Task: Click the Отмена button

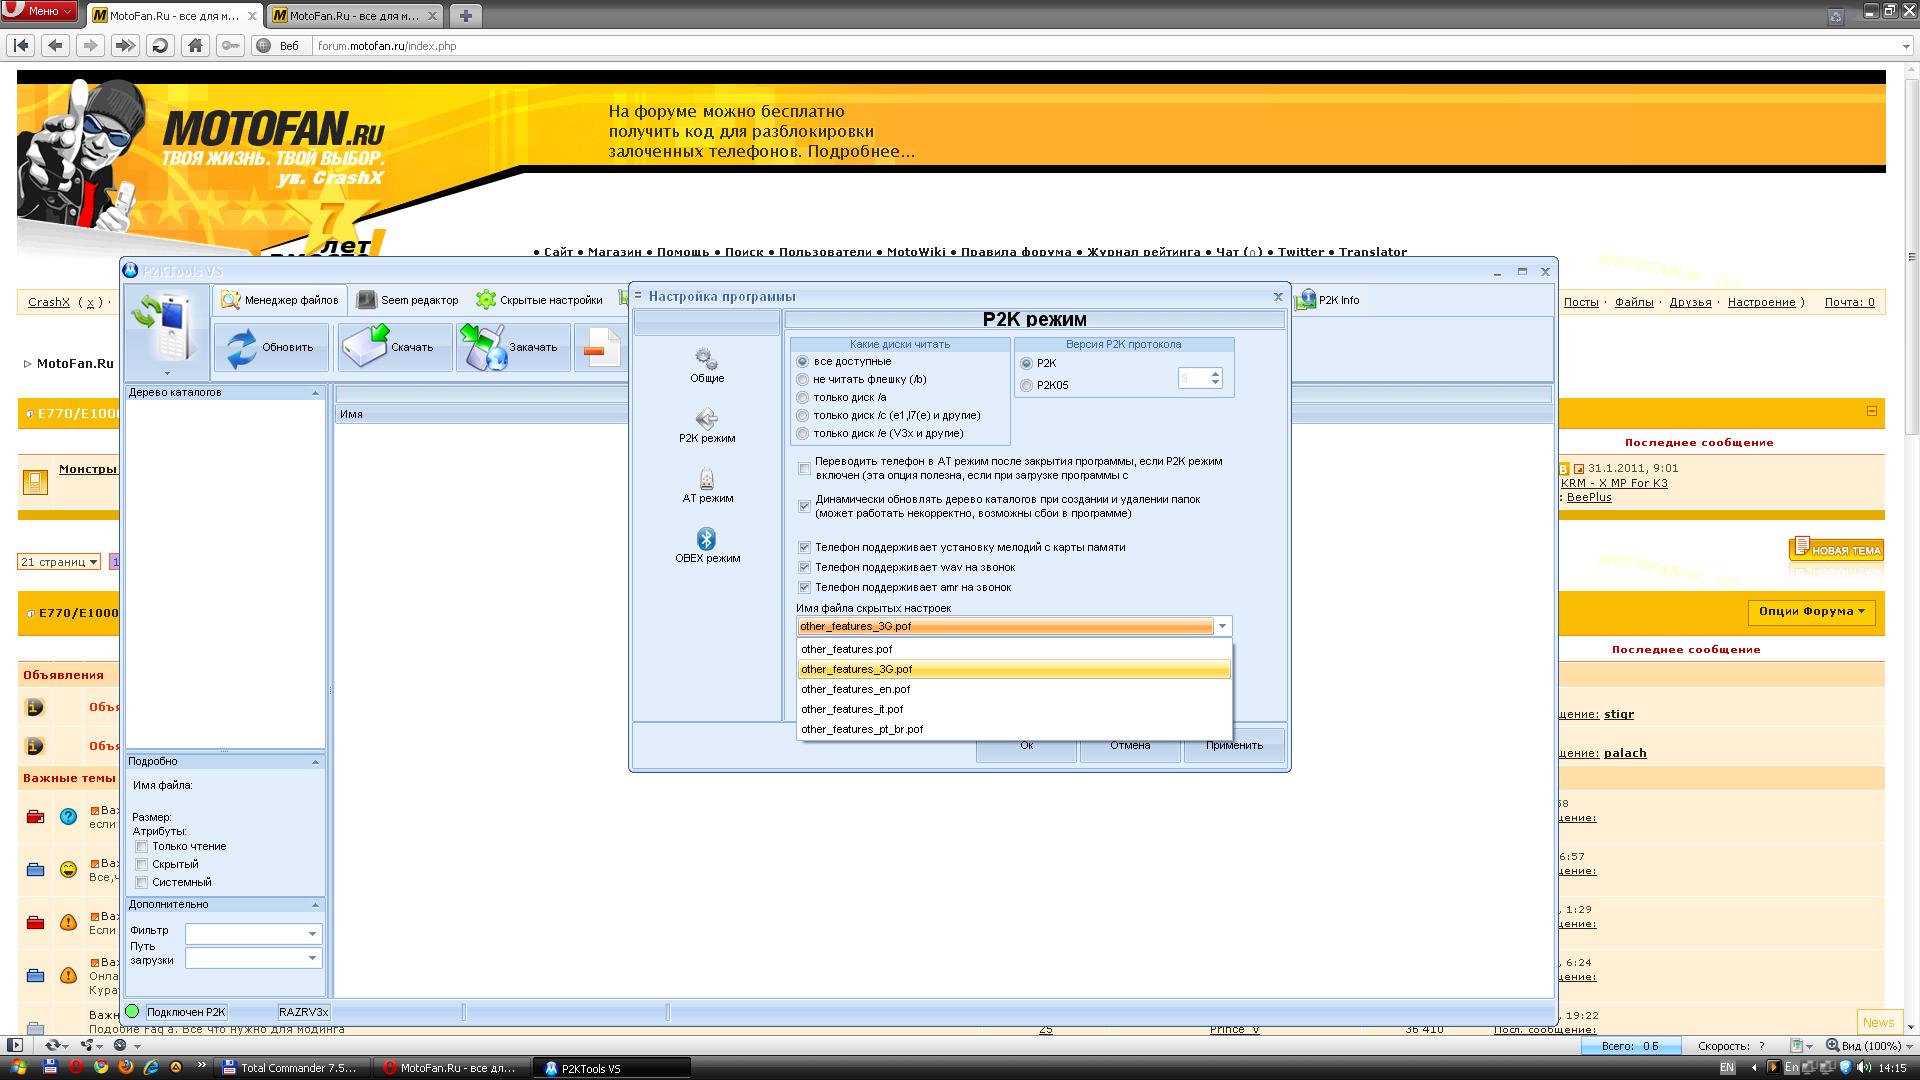Action: pyautogui.click(x=1130, y=745)
